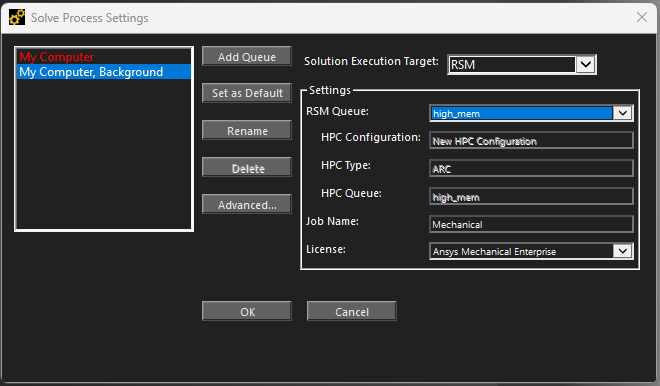660x386 pixels.
Task: Expand the Solution Execution Target dropdown arrow
Action: pyautogui.click(x=585, y=64)
